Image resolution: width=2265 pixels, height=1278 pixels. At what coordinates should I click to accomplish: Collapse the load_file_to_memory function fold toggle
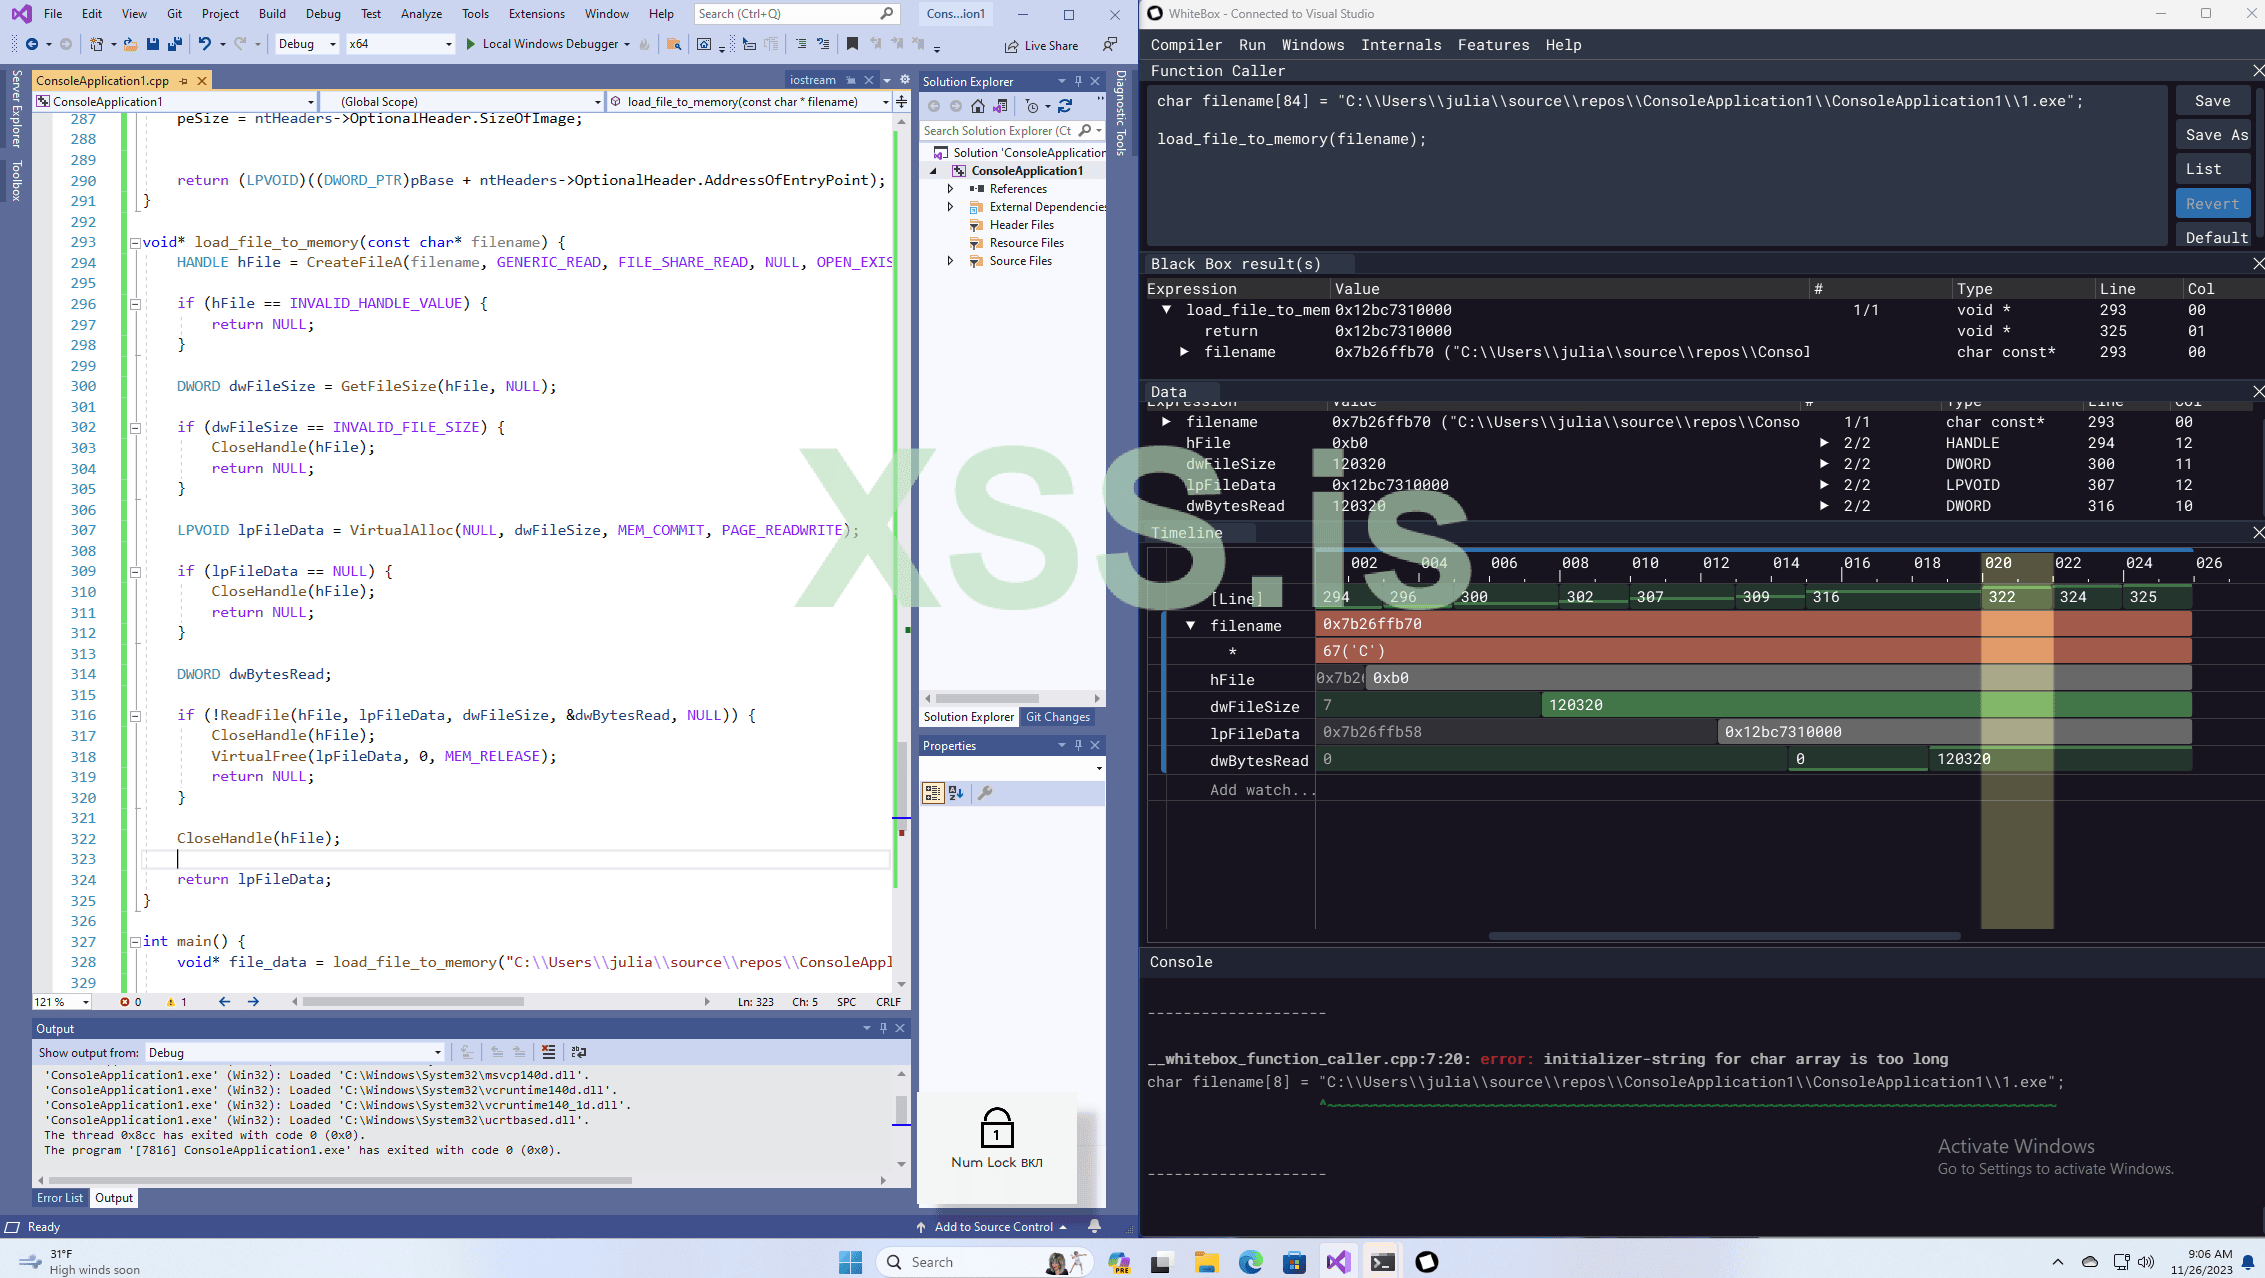(135, 242)
